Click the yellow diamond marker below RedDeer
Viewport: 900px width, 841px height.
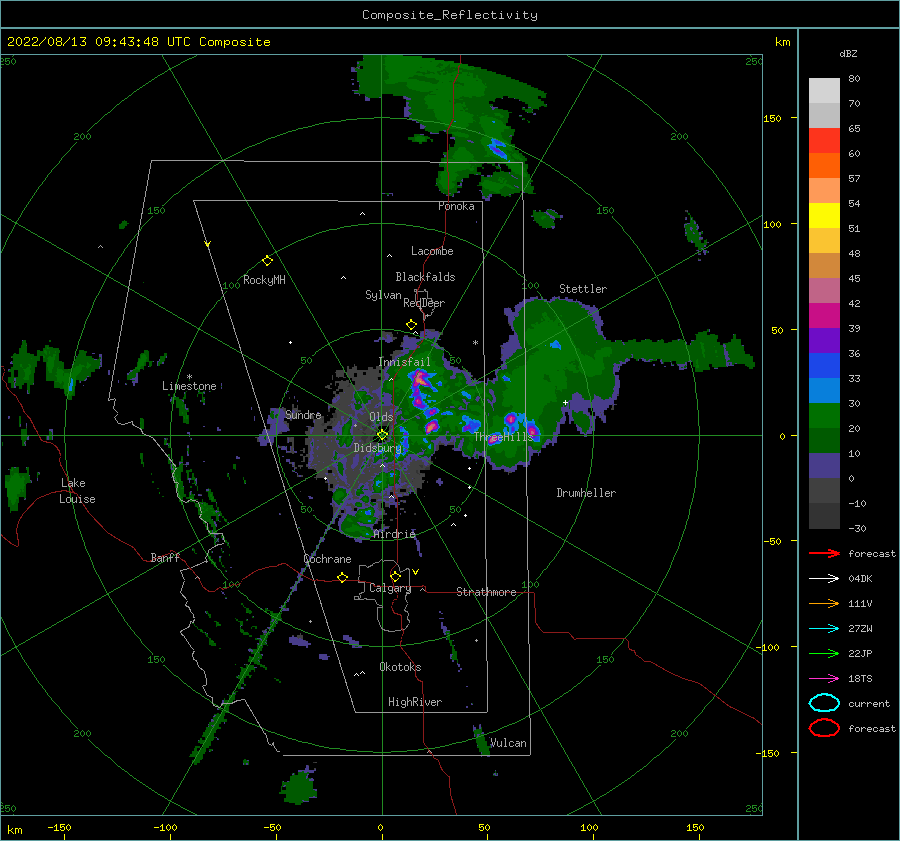pos(411,325)
